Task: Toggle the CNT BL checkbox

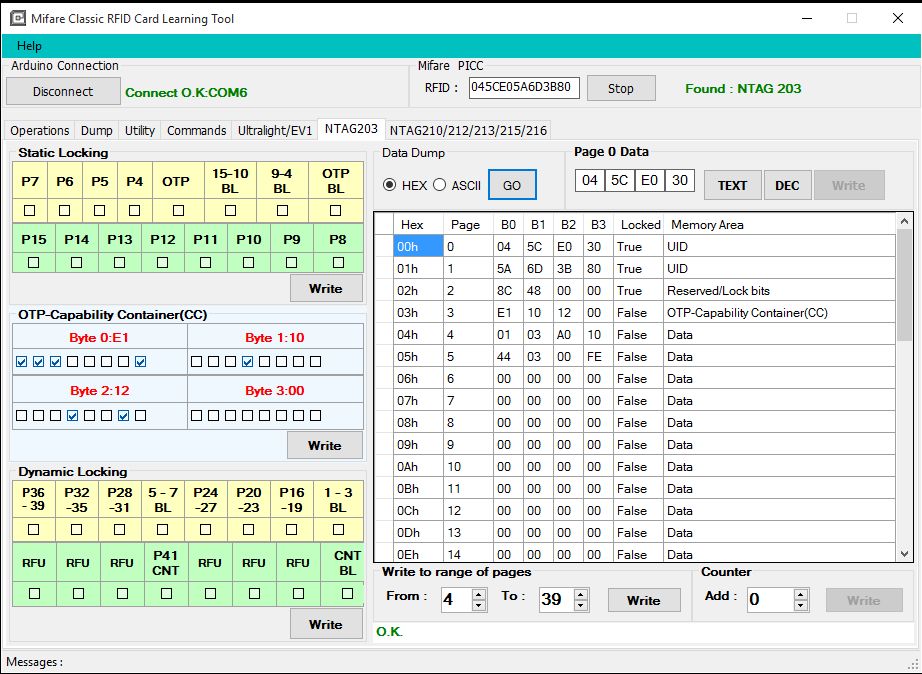Action: pos(348,593)
